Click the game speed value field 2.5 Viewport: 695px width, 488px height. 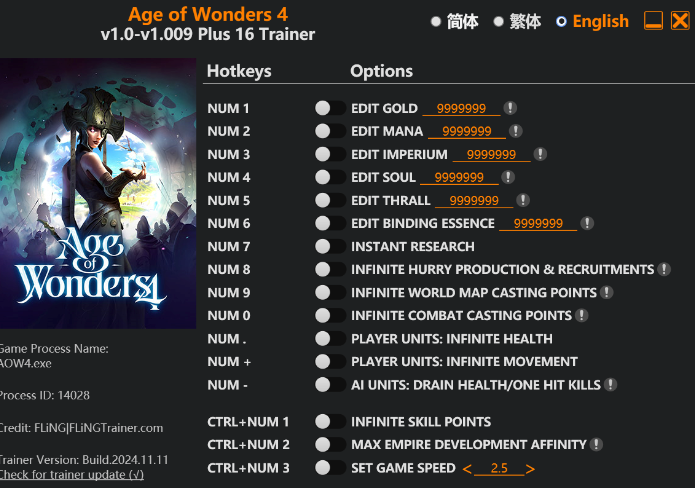click(x=499, y=468)
